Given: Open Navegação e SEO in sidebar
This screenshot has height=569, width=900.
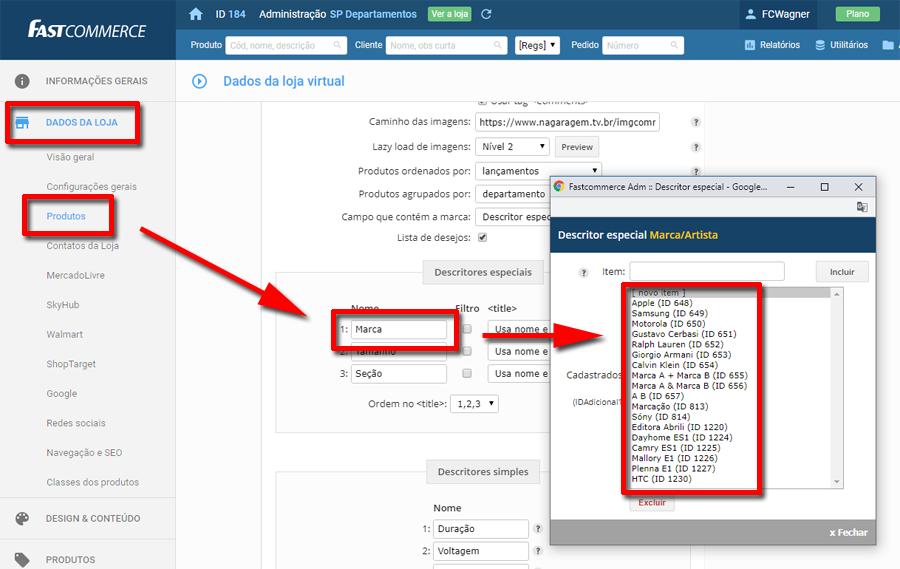Looking at the screenshot, I should 84,452.
